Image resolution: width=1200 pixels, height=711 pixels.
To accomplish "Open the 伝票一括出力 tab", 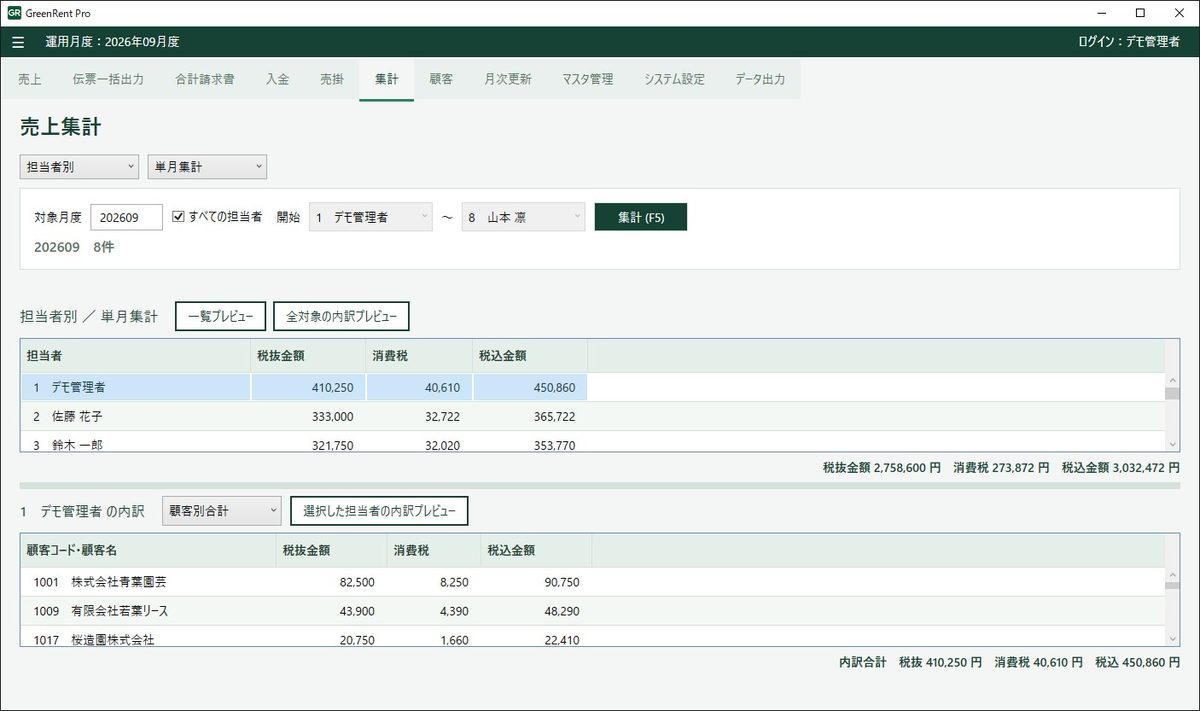I will point(108,79).
